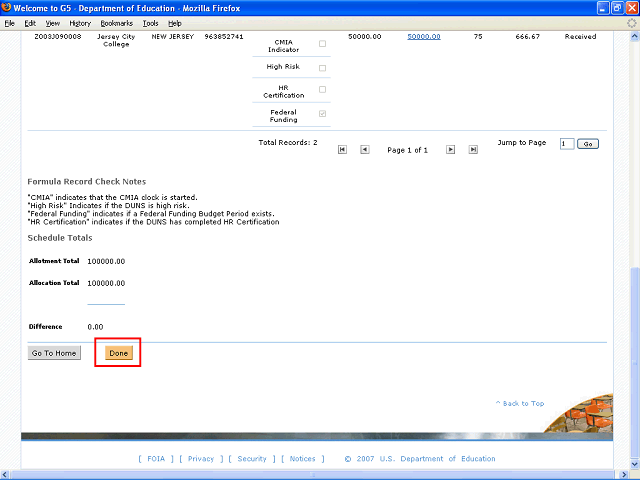Viewport: 640px width, 480px height.
Task: Open the Privacy footer link
Action: [x=201, y=459]
